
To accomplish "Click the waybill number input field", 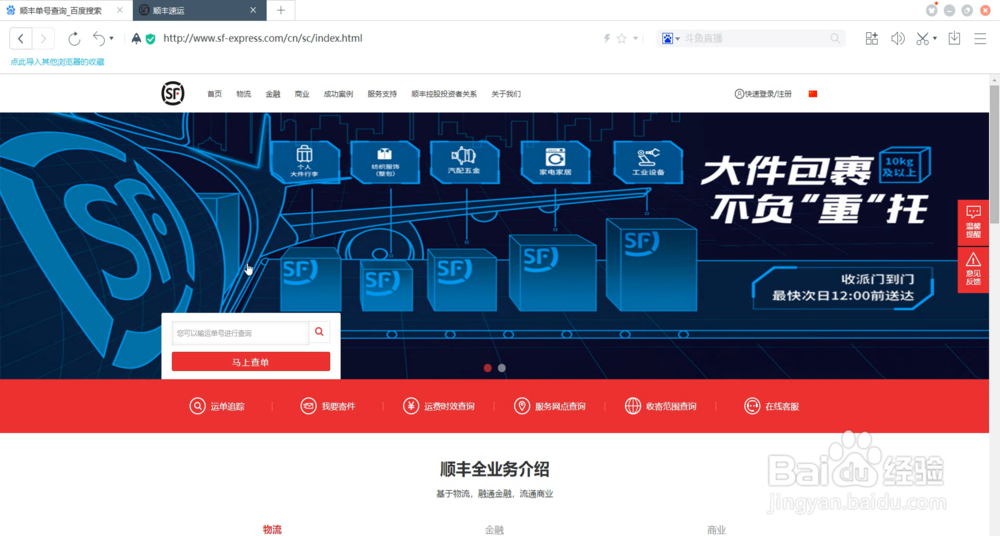I will tap(240, 333).
